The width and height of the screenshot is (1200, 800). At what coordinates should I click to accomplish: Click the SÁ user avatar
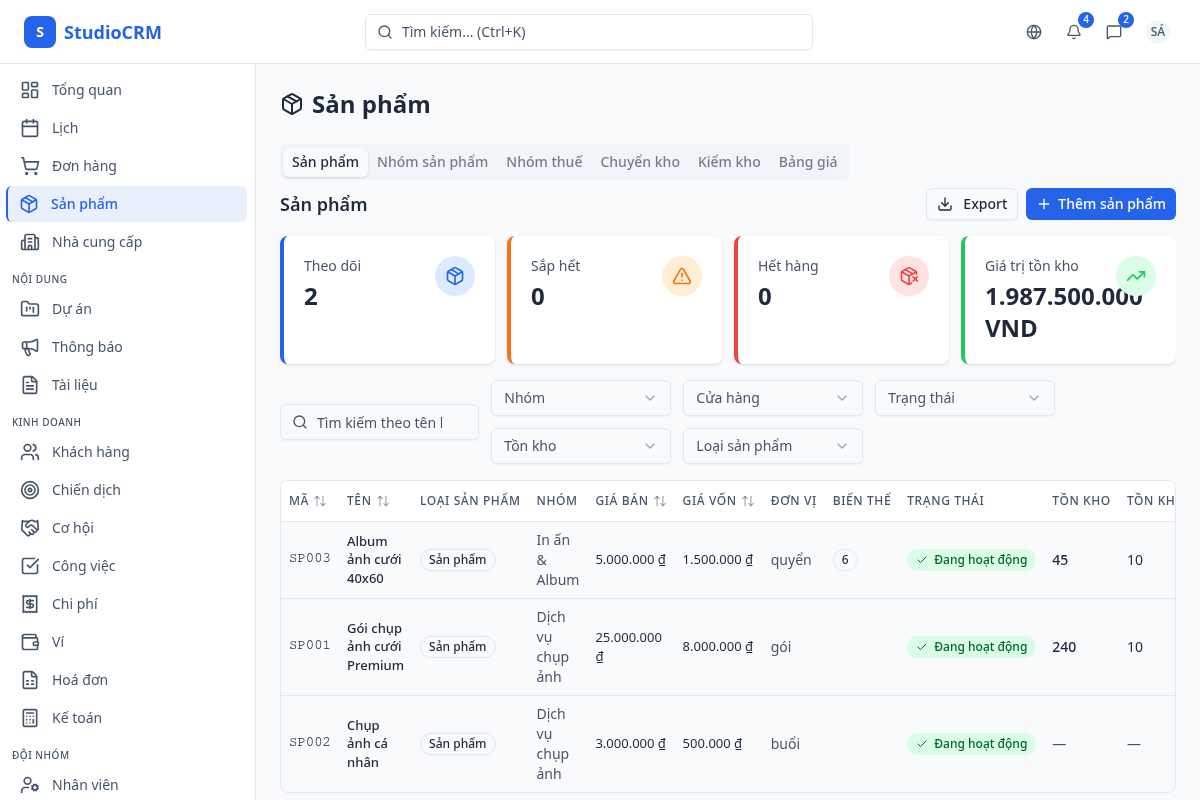point(1158,32)
